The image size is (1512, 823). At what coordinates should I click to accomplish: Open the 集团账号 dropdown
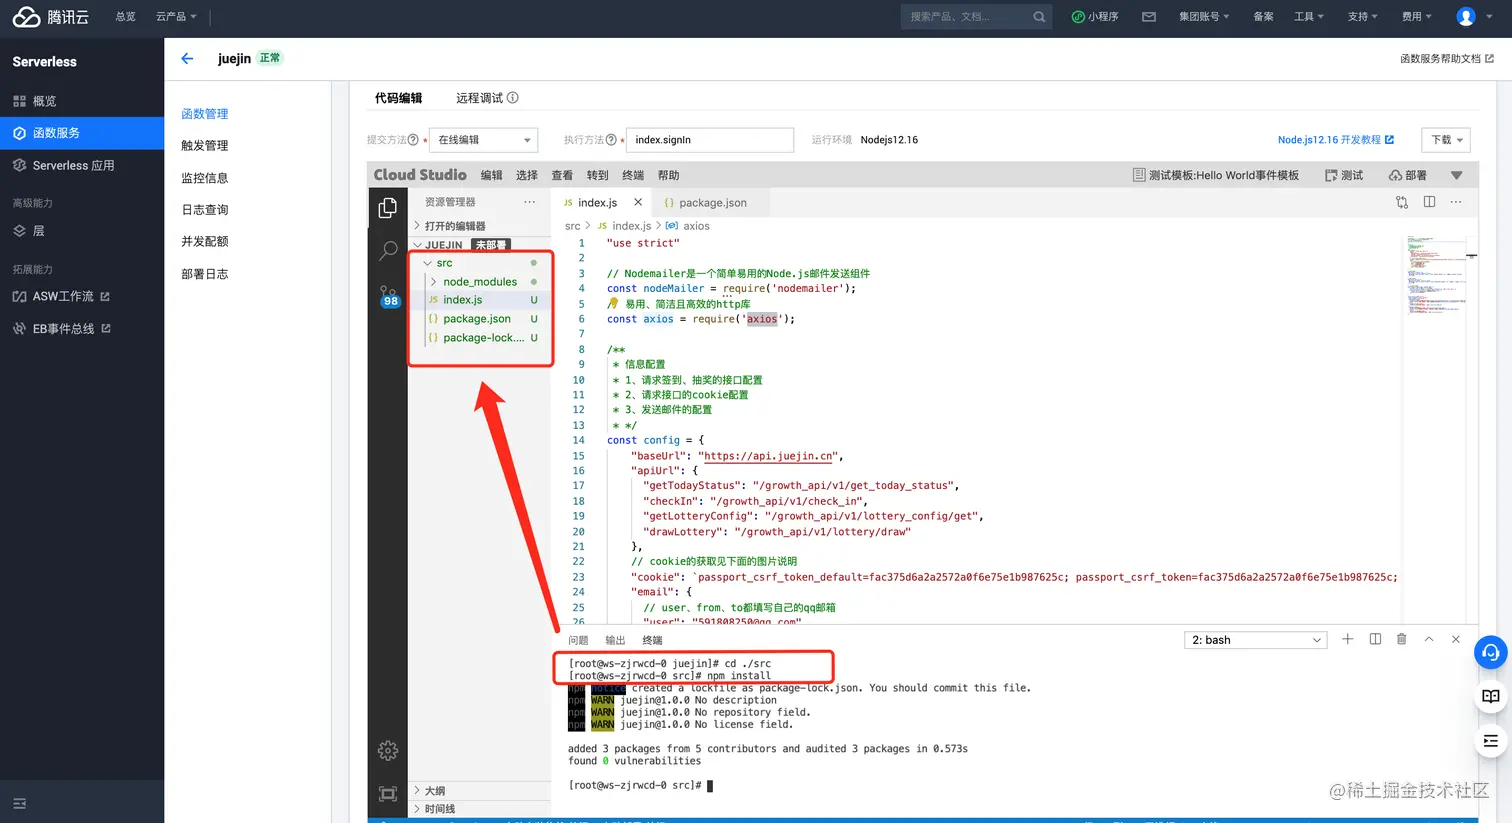pyautogui.click(x=1204, y=17)
